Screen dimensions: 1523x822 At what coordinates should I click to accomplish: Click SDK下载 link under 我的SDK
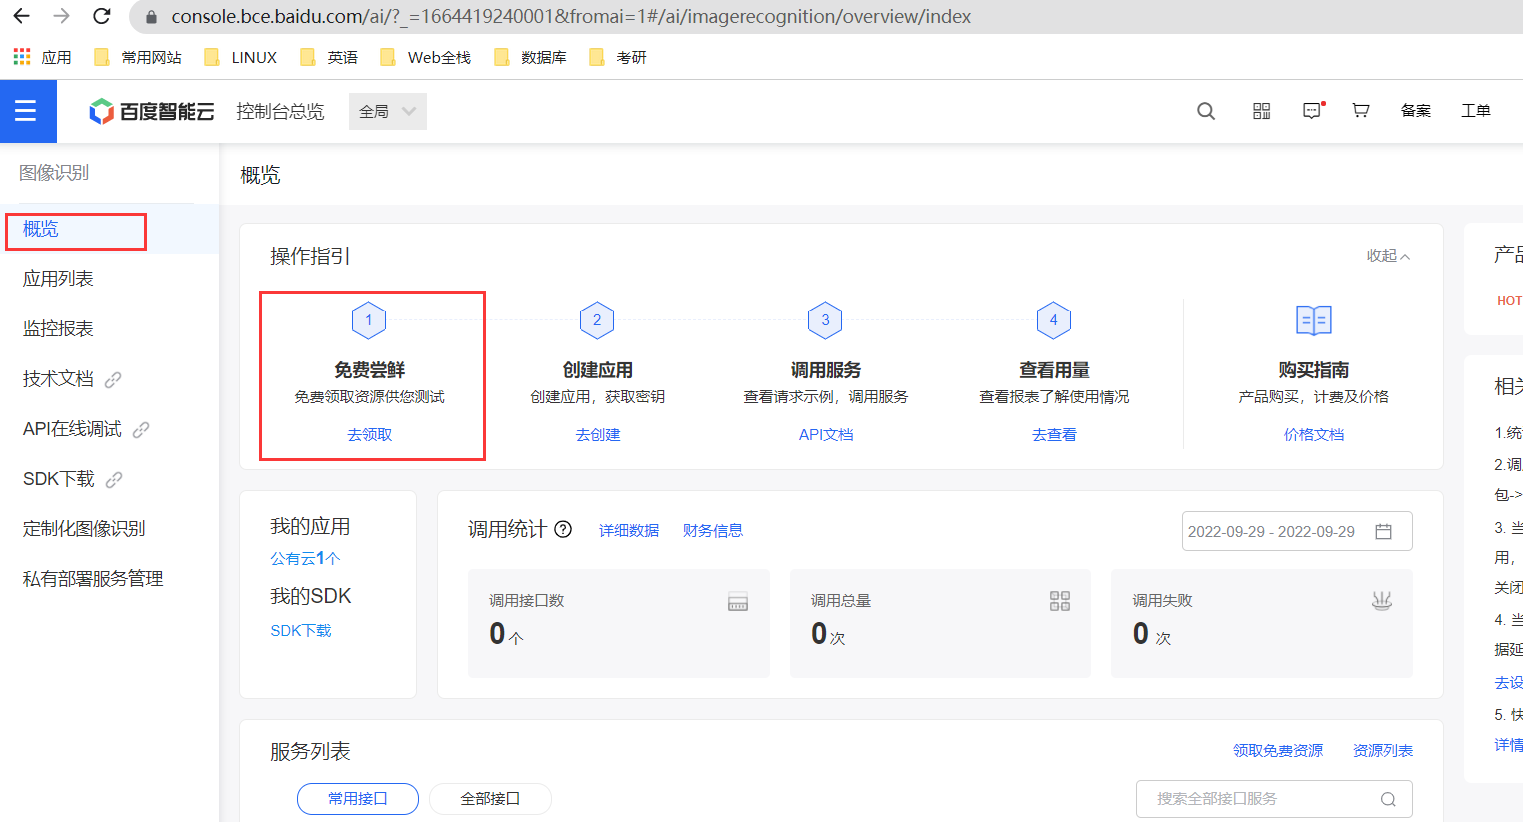coord(301,631)
